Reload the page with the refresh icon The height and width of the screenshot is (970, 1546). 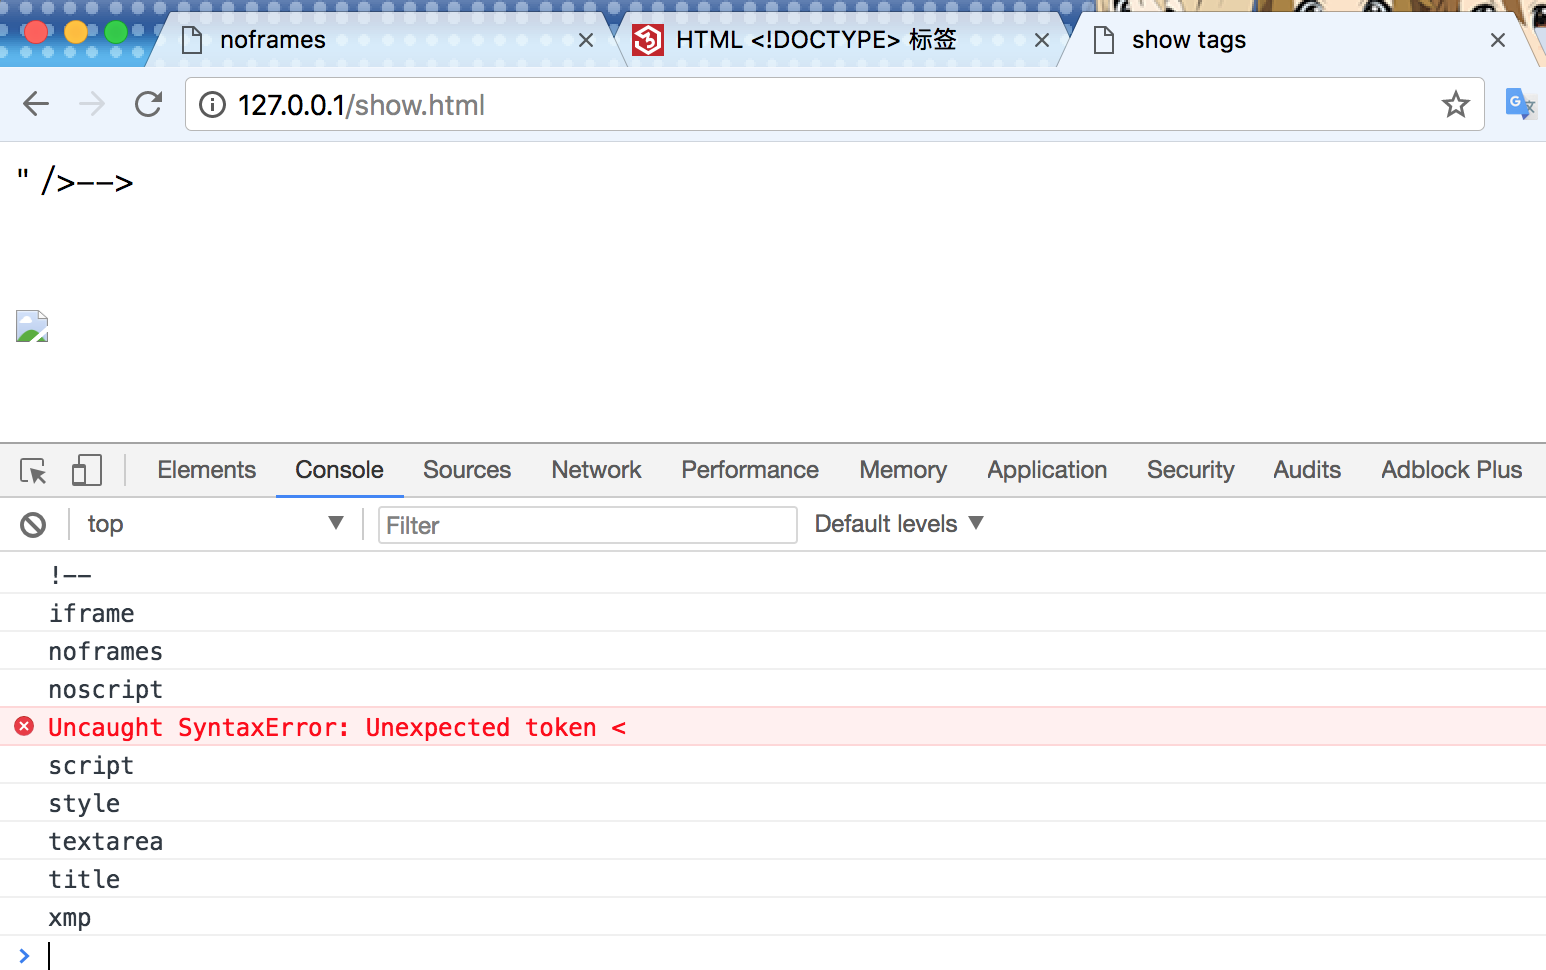coord(149,104)
